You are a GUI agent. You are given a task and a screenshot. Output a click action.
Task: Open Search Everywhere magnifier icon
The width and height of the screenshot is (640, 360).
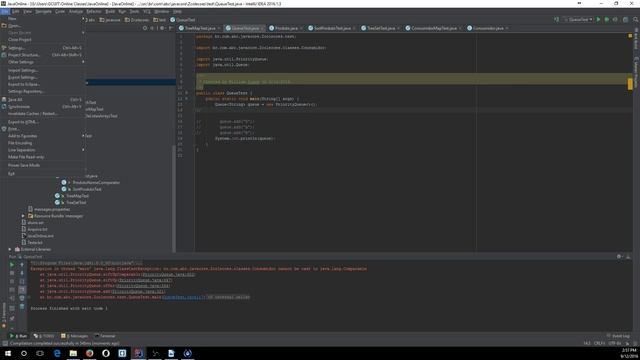tap(636, 20)
